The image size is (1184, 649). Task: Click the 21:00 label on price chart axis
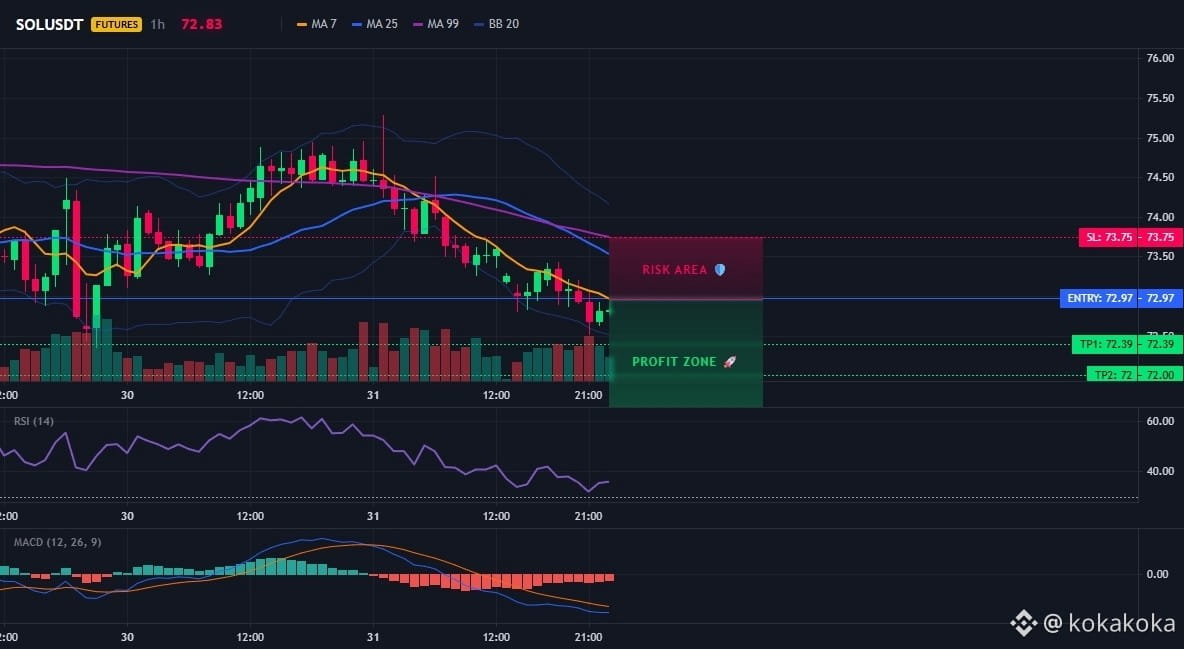588,395
